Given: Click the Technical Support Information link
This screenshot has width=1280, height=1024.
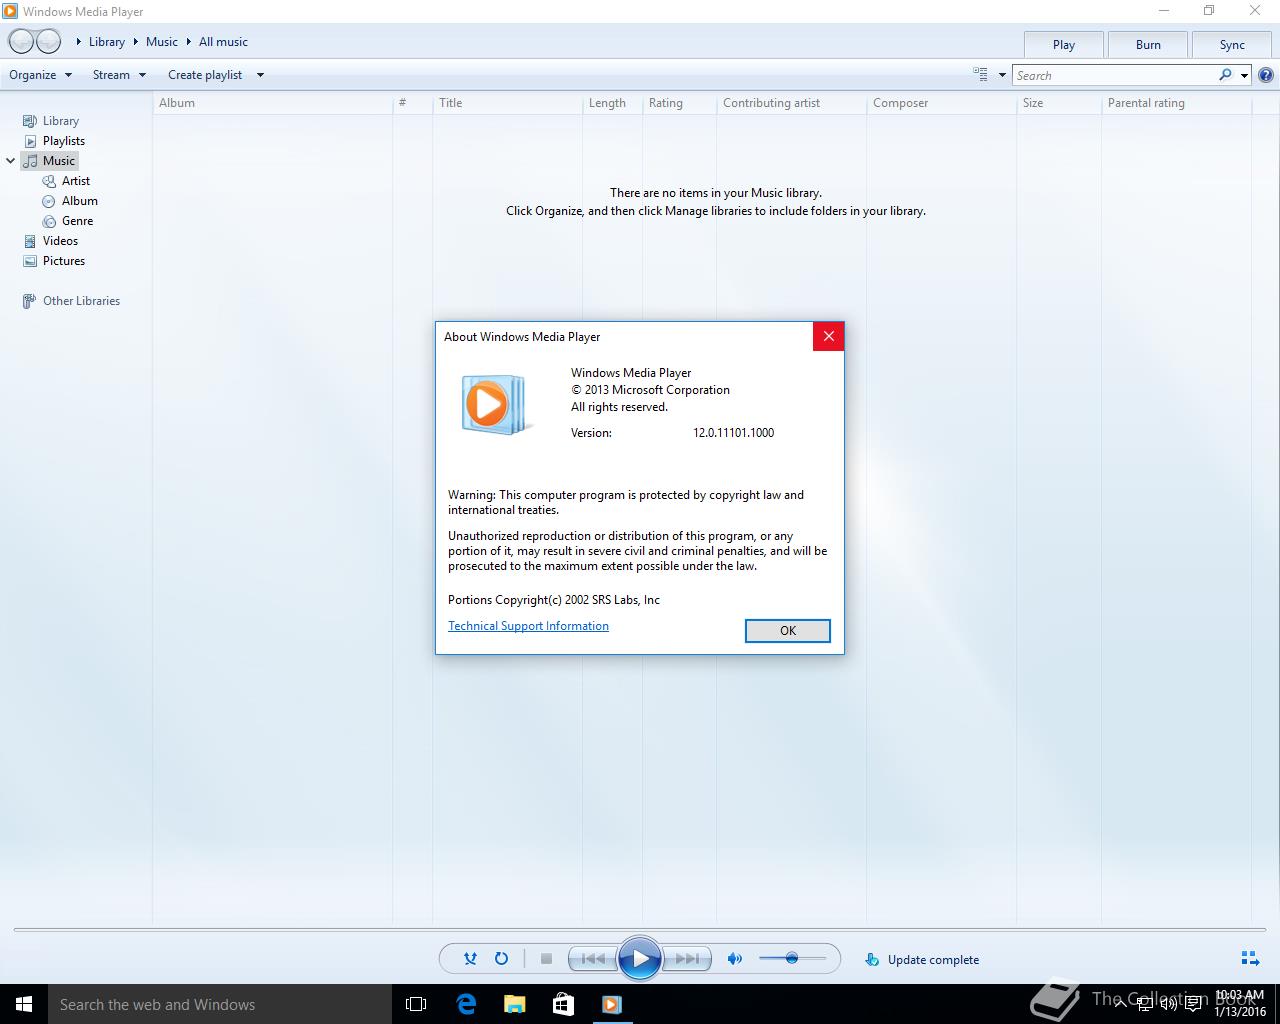Looking at the screenshot, I should (x=528, y=626).
